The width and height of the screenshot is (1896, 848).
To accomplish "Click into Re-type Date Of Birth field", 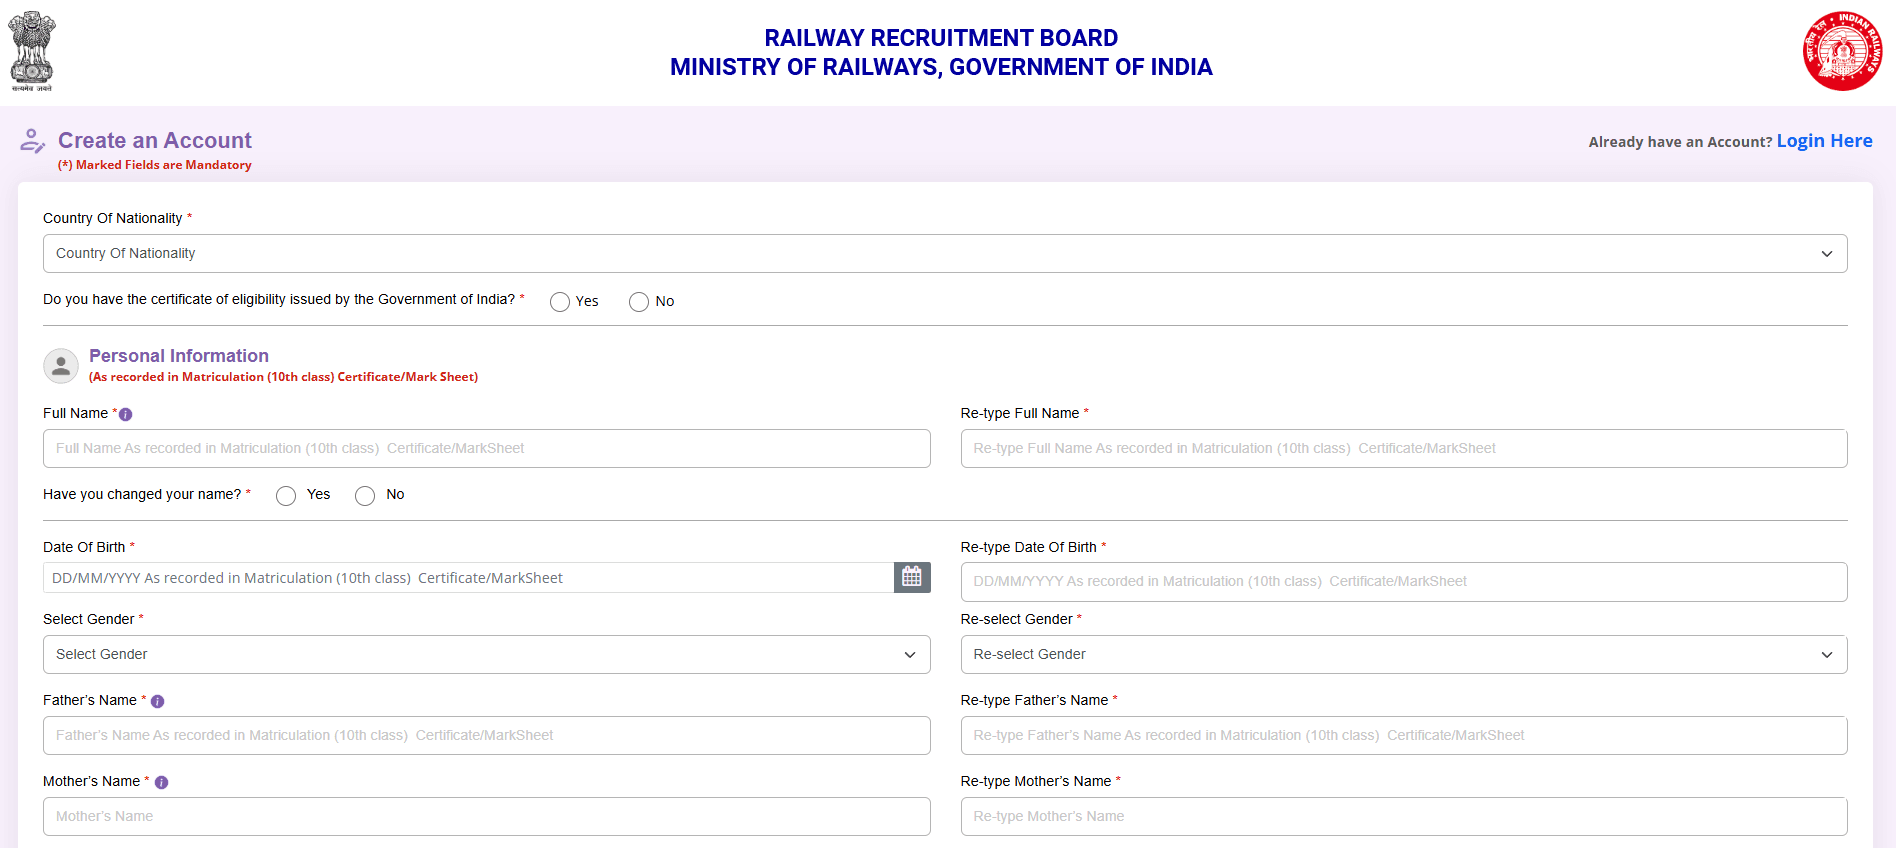I will [1404, 582].
